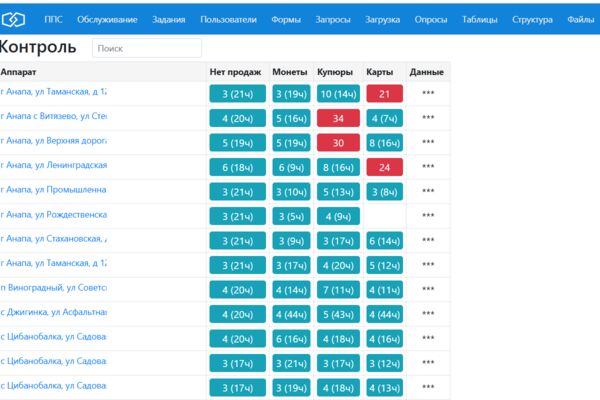This screenshot has height=400, width=600.
Task: Open the Файлы menu
Action: point(580,20)
